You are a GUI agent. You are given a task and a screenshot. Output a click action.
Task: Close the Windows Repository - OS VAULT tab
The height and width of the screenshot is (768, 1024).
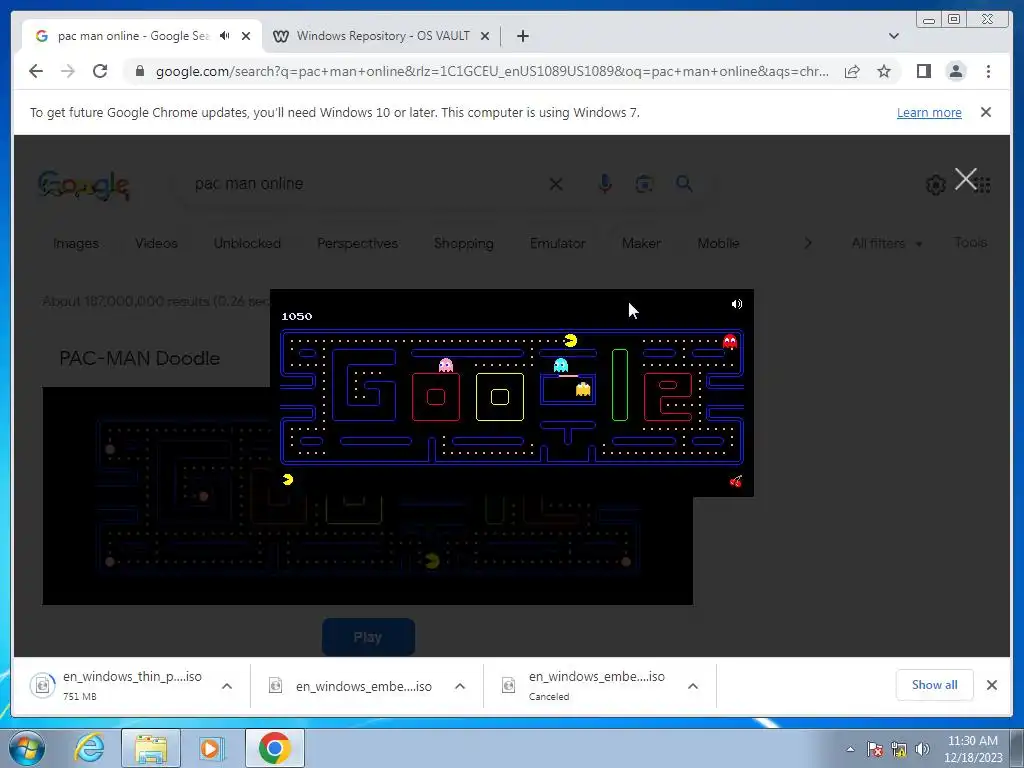(x=485, y=36)
